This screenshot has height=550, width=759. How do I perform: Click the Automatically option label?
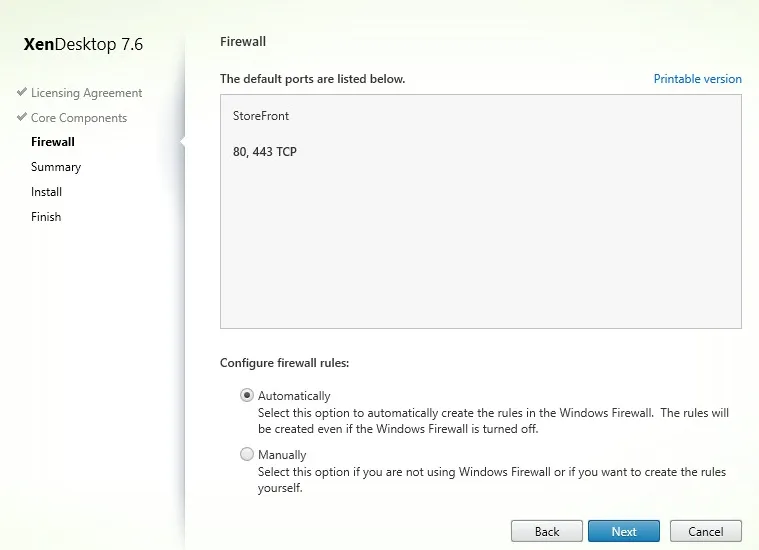click(x=294, y=396)
